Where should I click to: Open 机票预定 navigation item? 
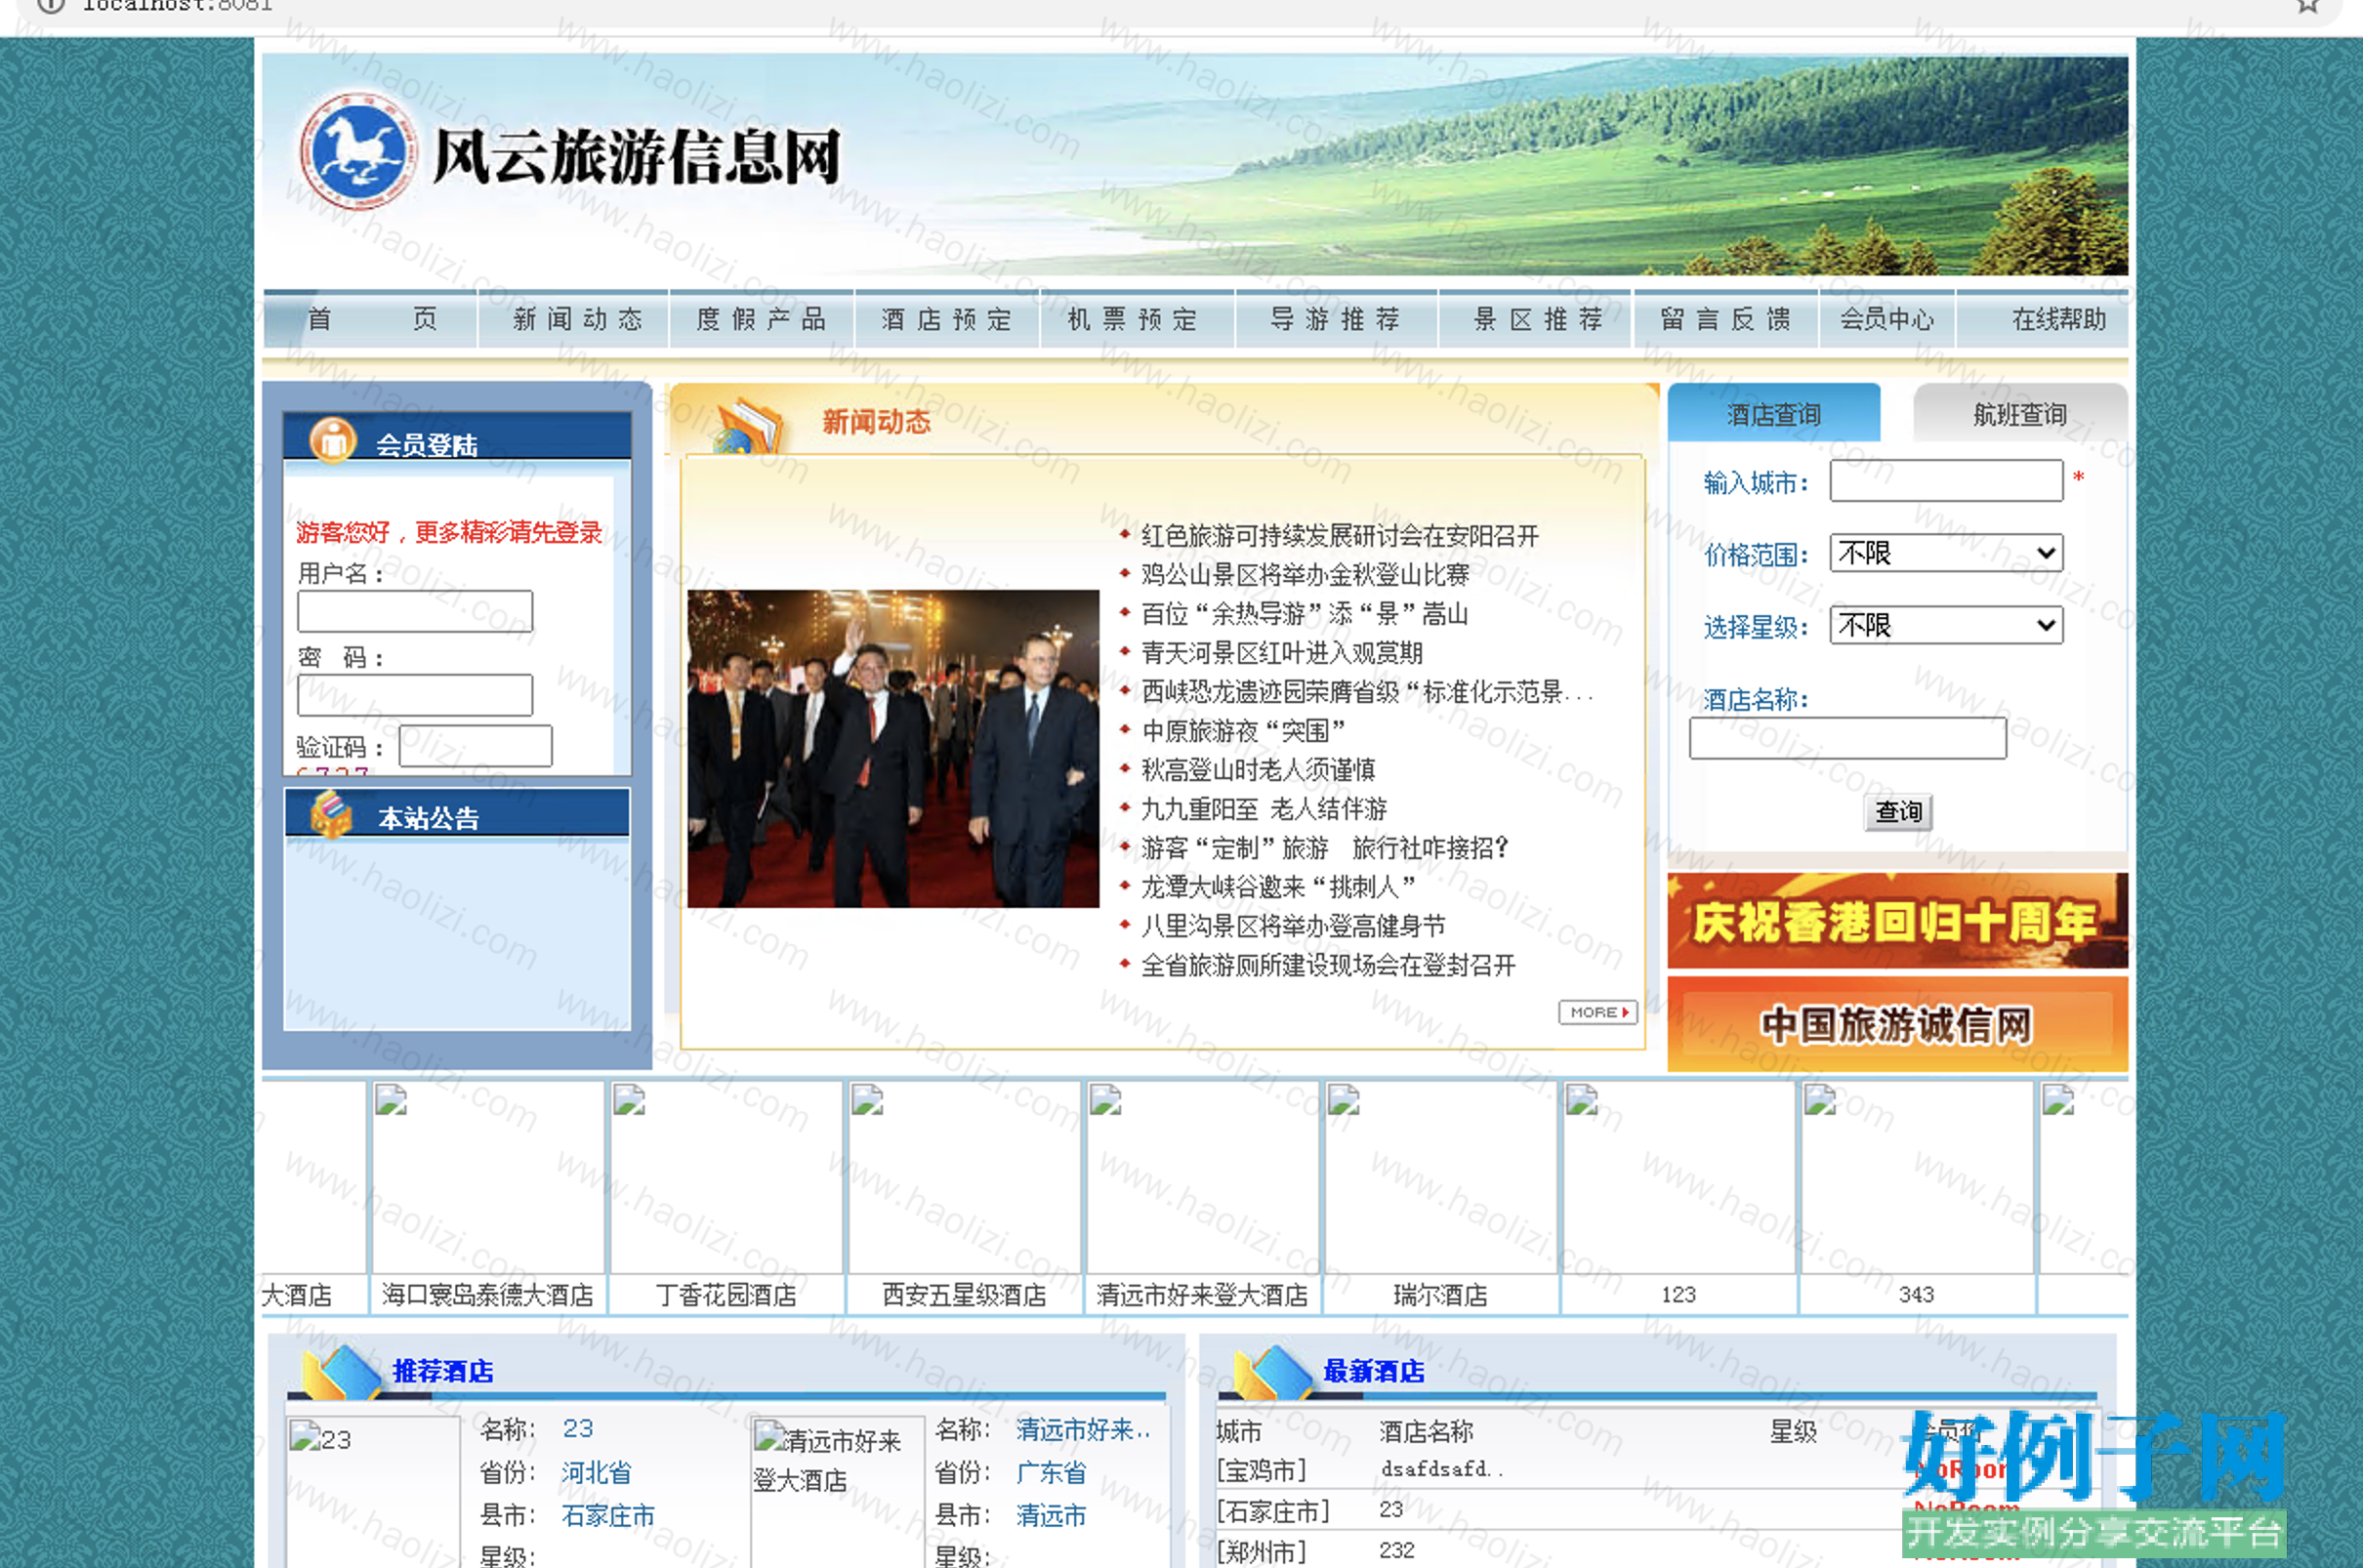tap(1133, 319)
